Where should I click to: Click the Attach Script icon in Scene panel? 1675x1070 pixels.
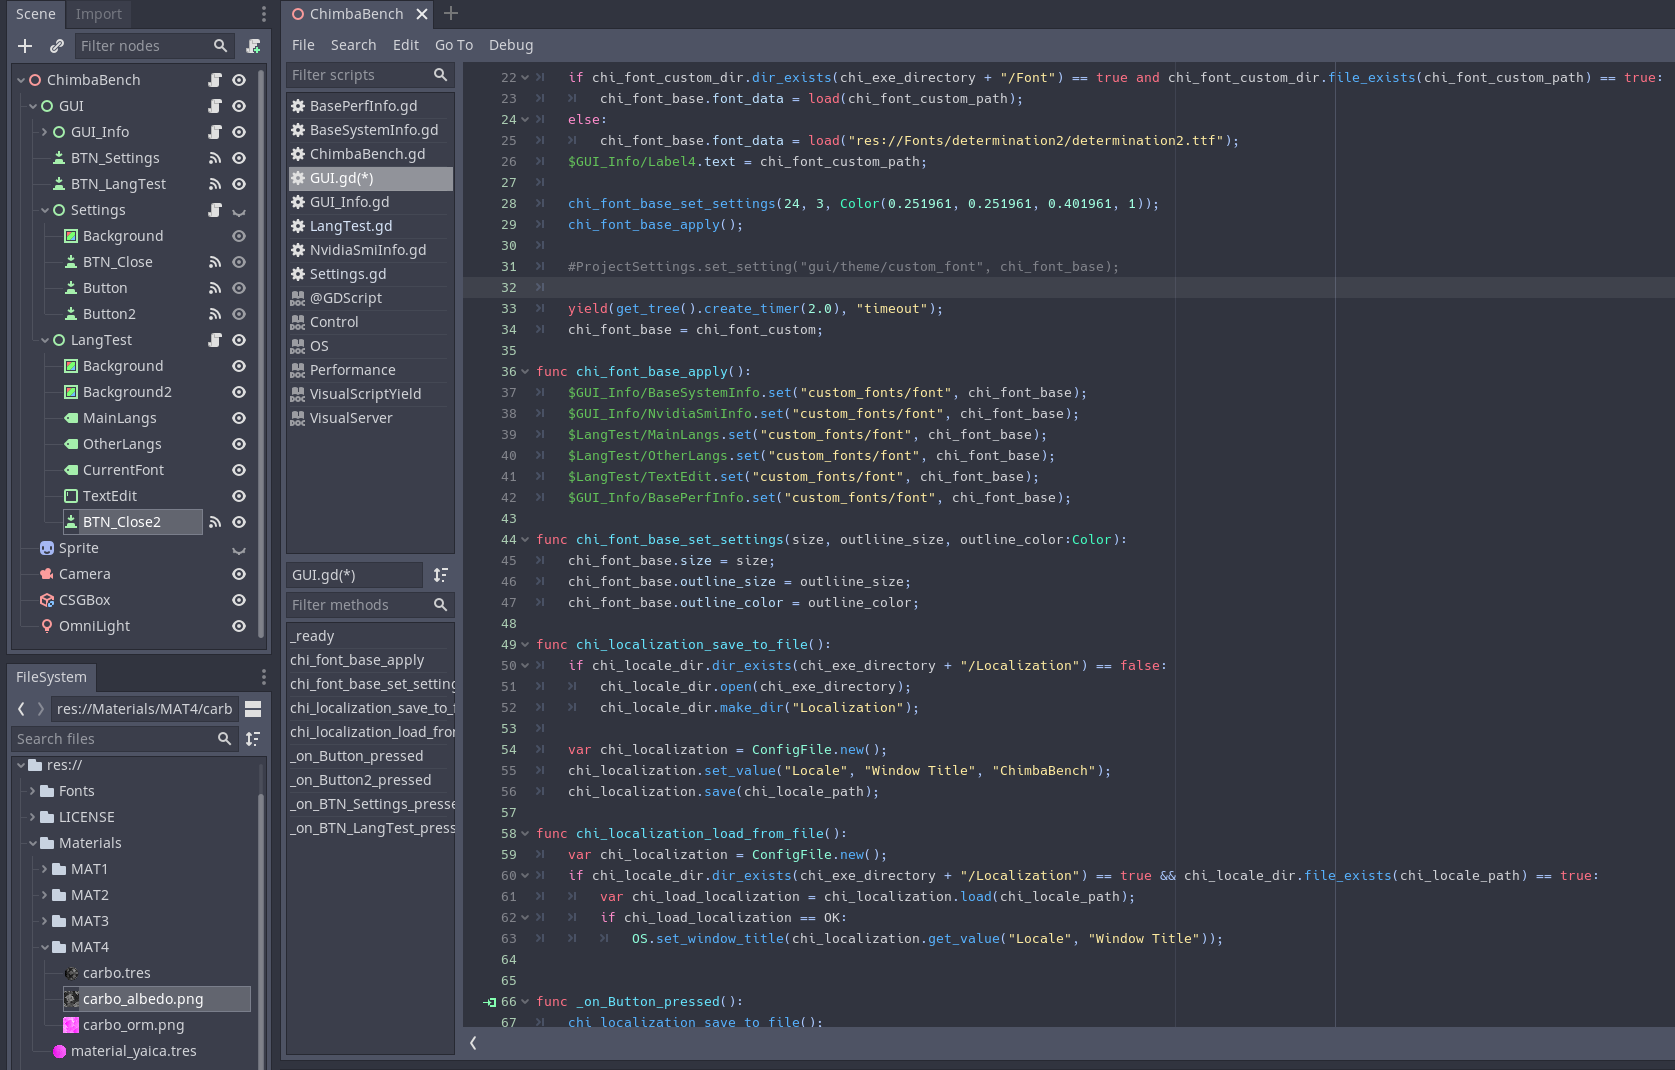[x=253, y=46]
